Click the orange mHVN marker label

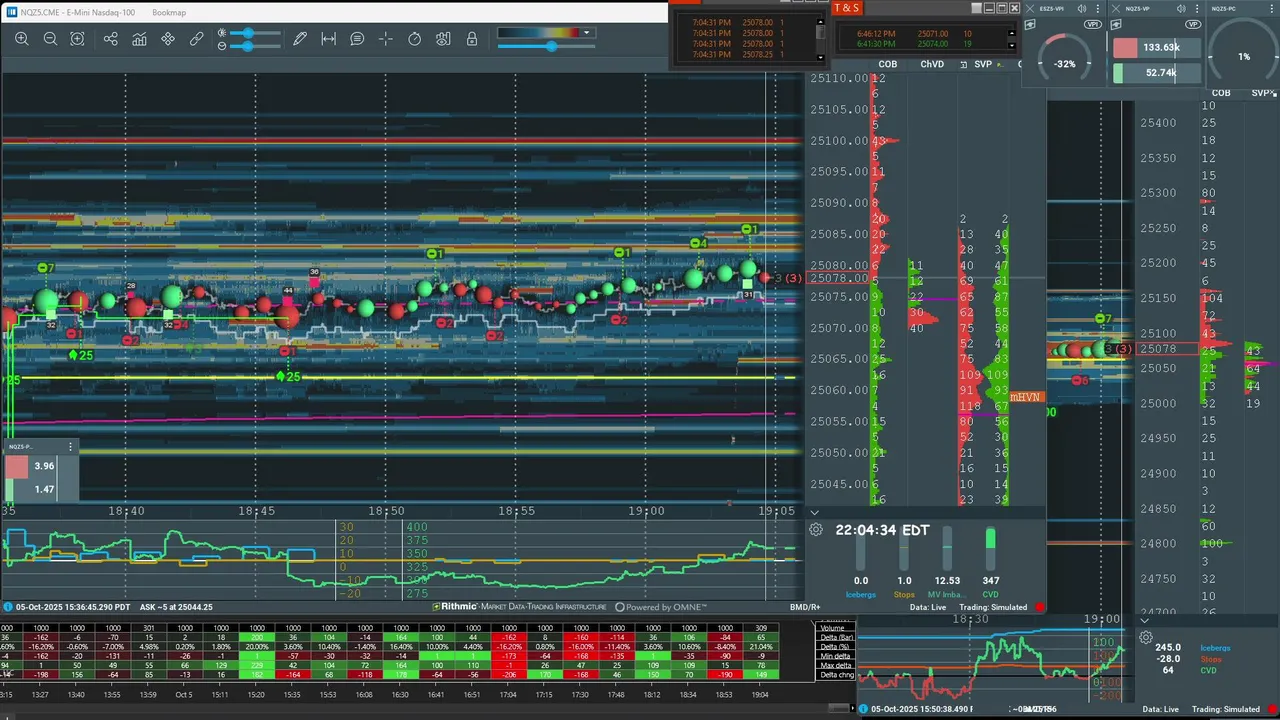pos(1025,397)
